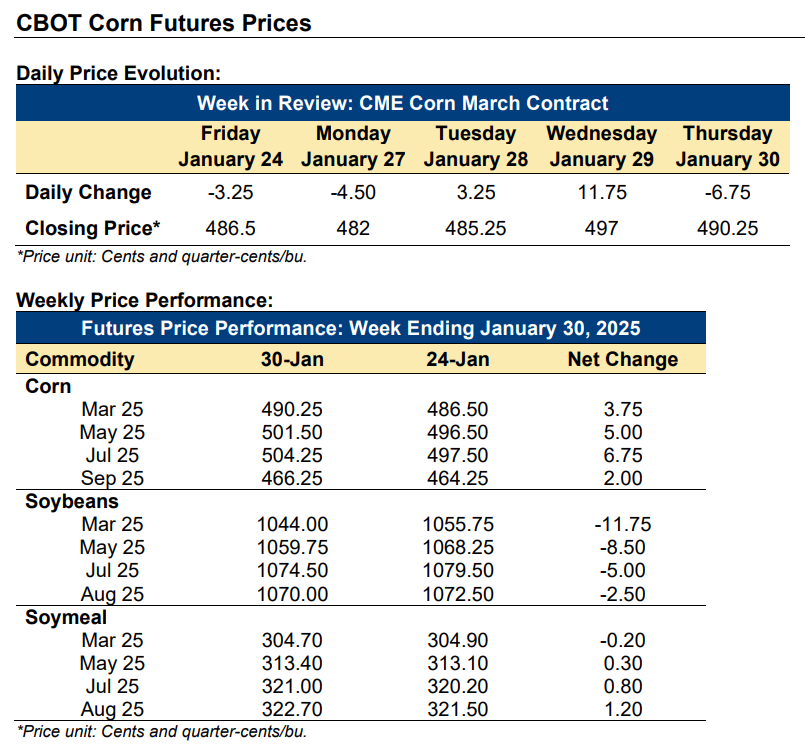The height and width of the screenshot is (751, 805).
Task: Select Soybeans May 25 24-Jan value 1068.25
Action: point(458,548)
